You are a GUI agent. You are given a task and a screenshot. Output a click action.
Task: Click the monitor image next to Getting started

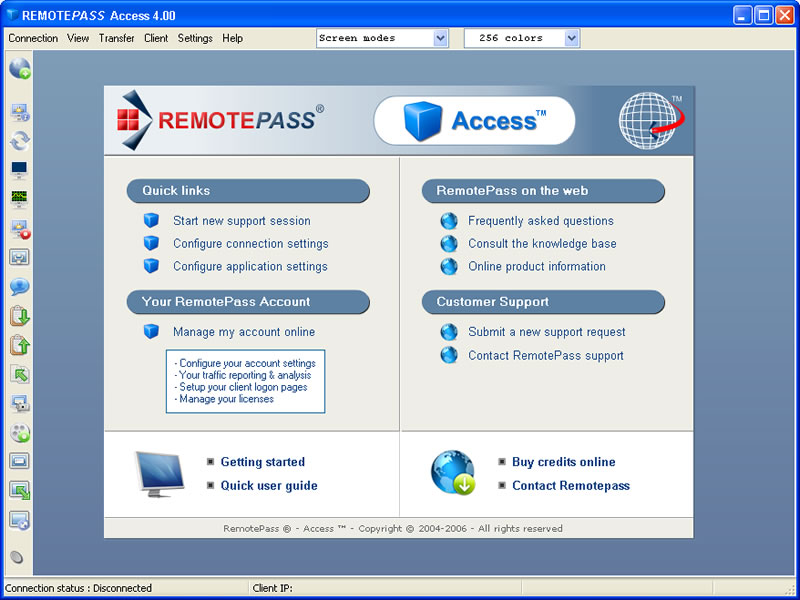(x=160, y=474)
